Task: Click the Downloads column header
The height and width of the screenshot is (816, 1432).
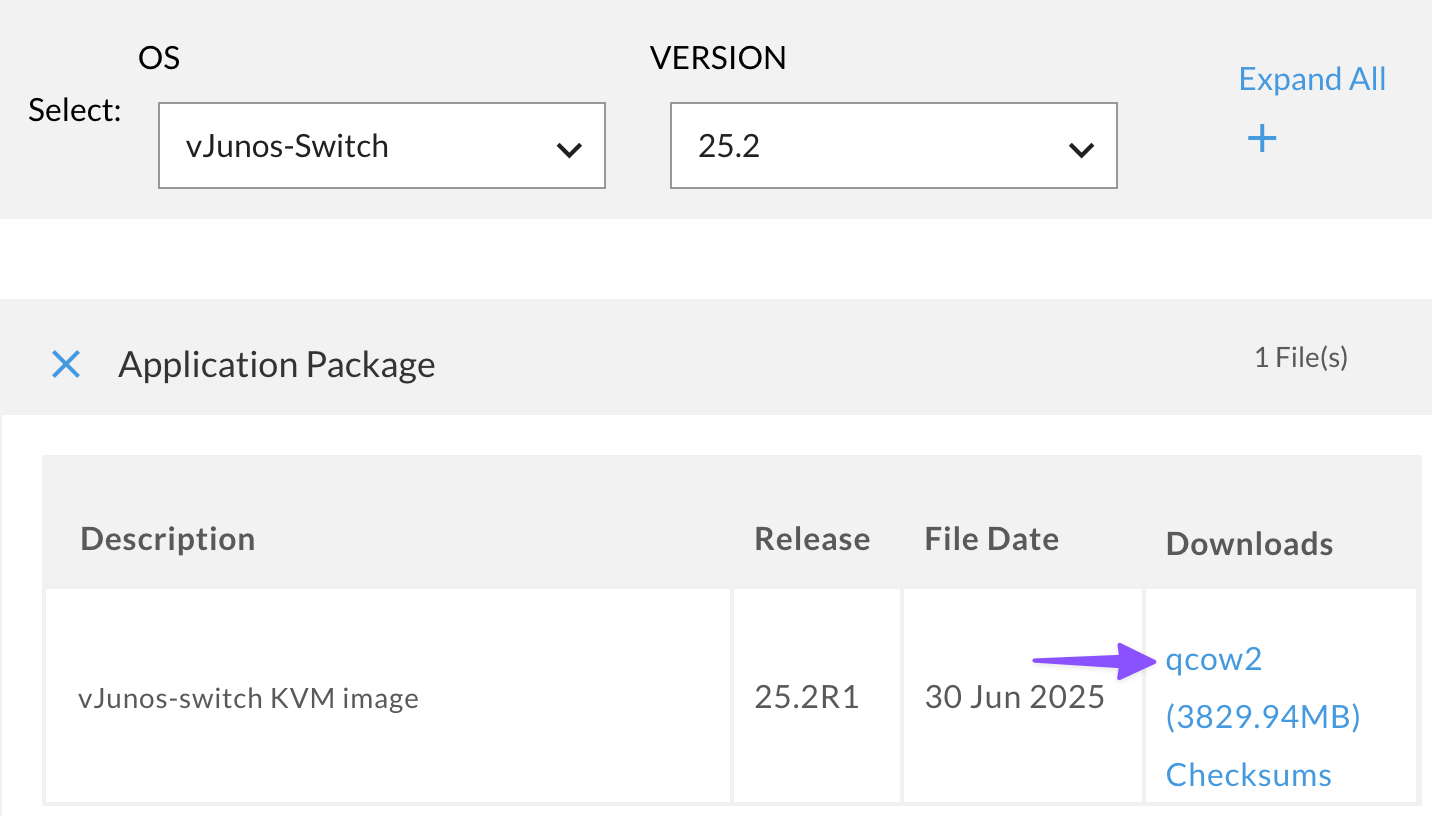Action: pyautogui.click(x=1248, y=543)
